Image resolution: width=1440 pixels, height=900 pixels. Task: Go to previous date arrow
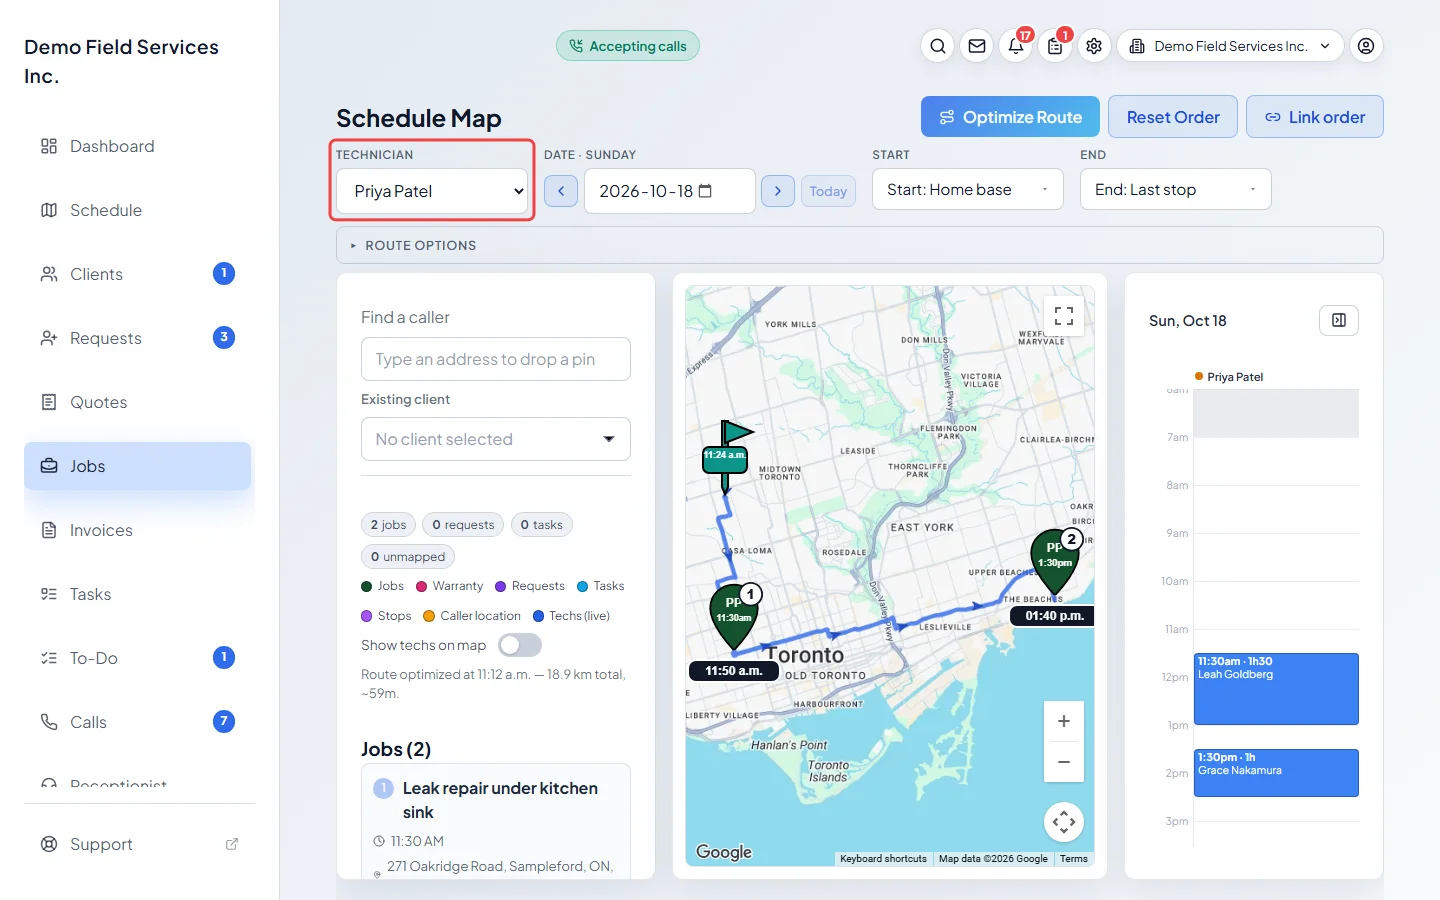coord(561,191)
